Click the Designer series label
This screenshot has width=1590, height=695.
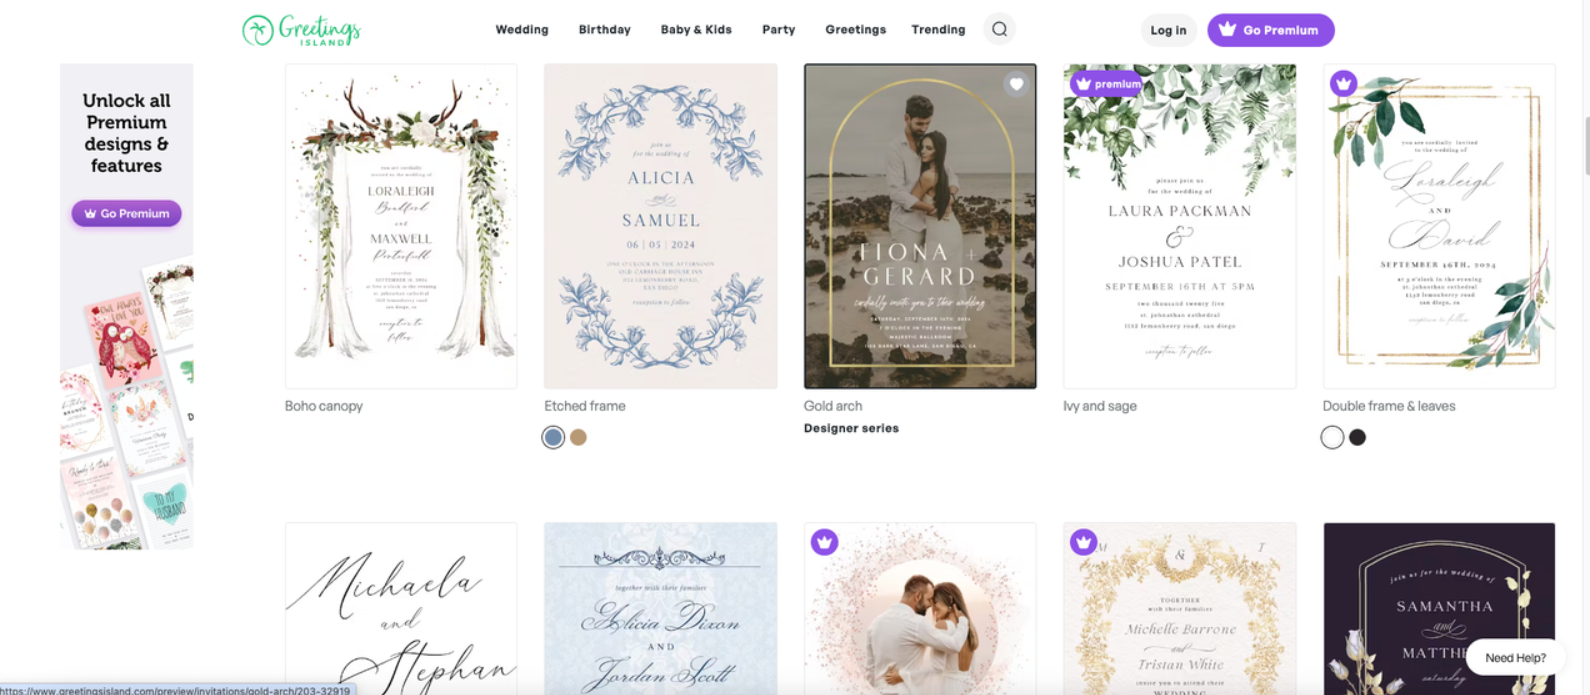(851, 428)
